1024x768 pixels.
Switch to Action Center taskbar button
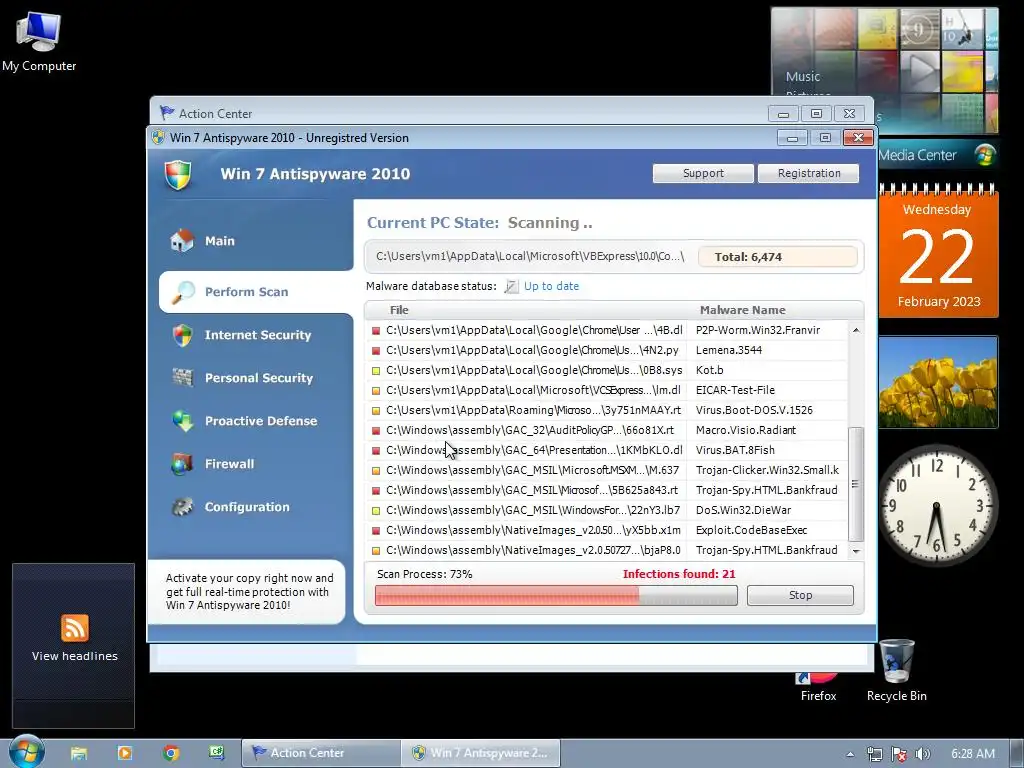321,753
